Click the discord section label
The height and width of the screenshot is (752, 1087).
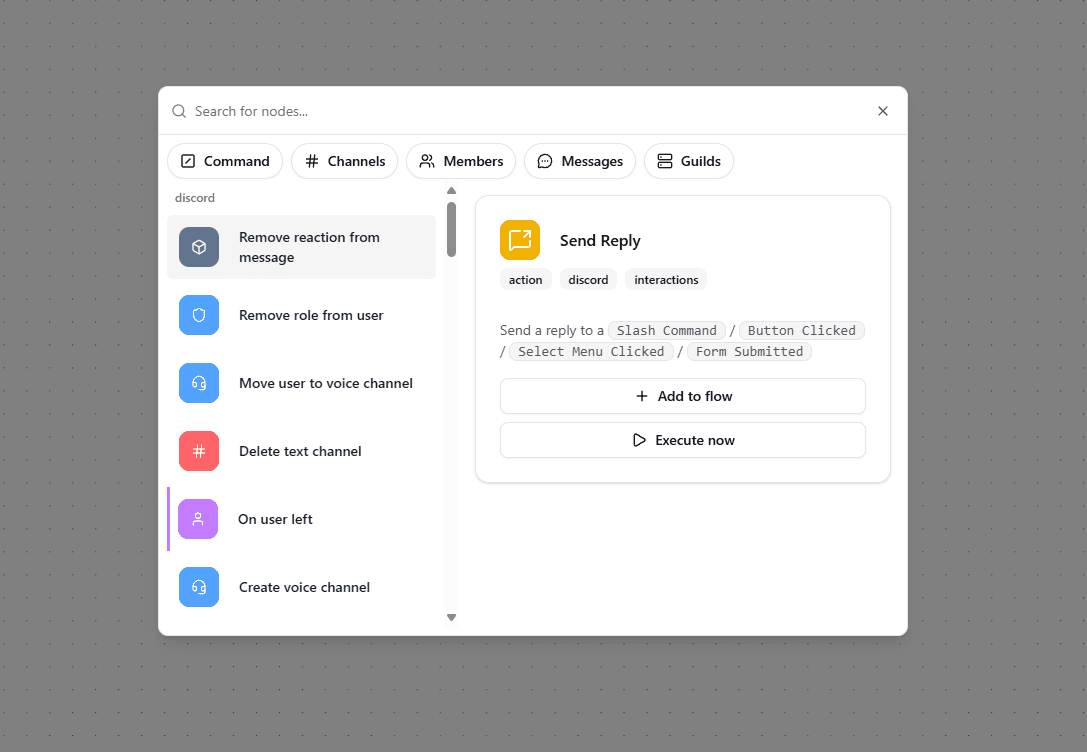[x=195, y=198]
